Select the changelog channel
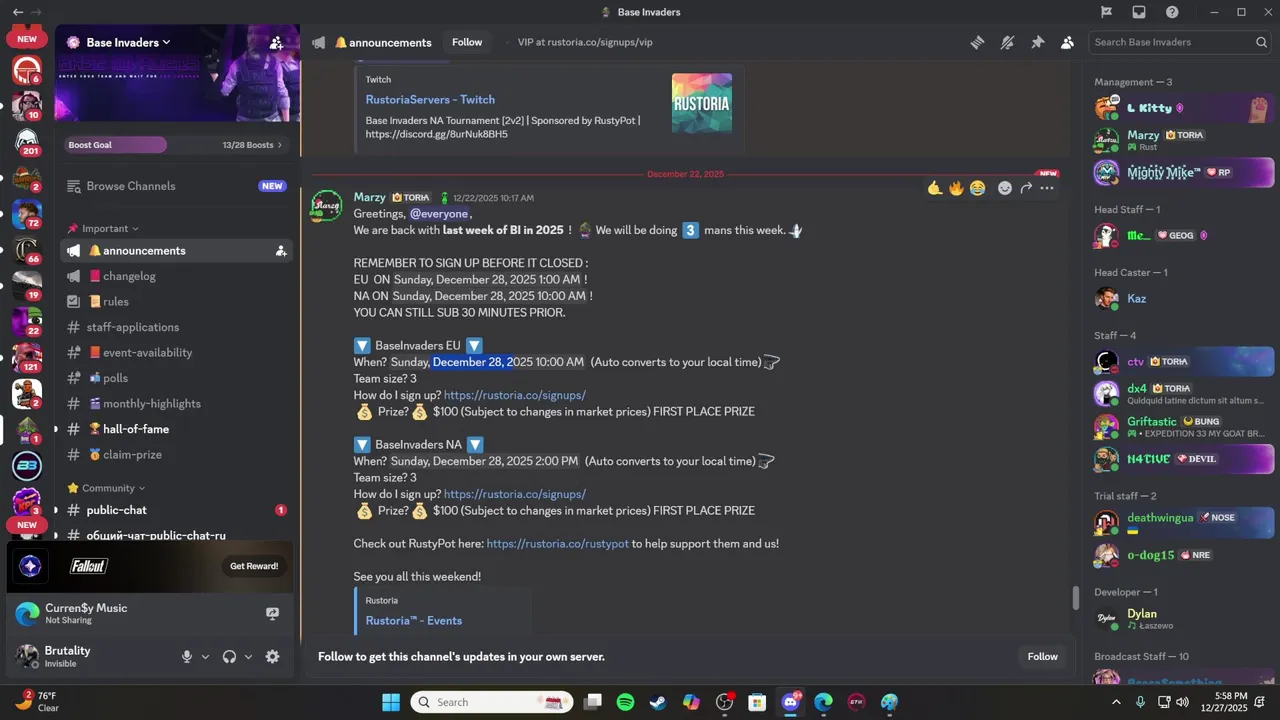Viewport: 1280px width, 720px height. [x=176, y=276]
